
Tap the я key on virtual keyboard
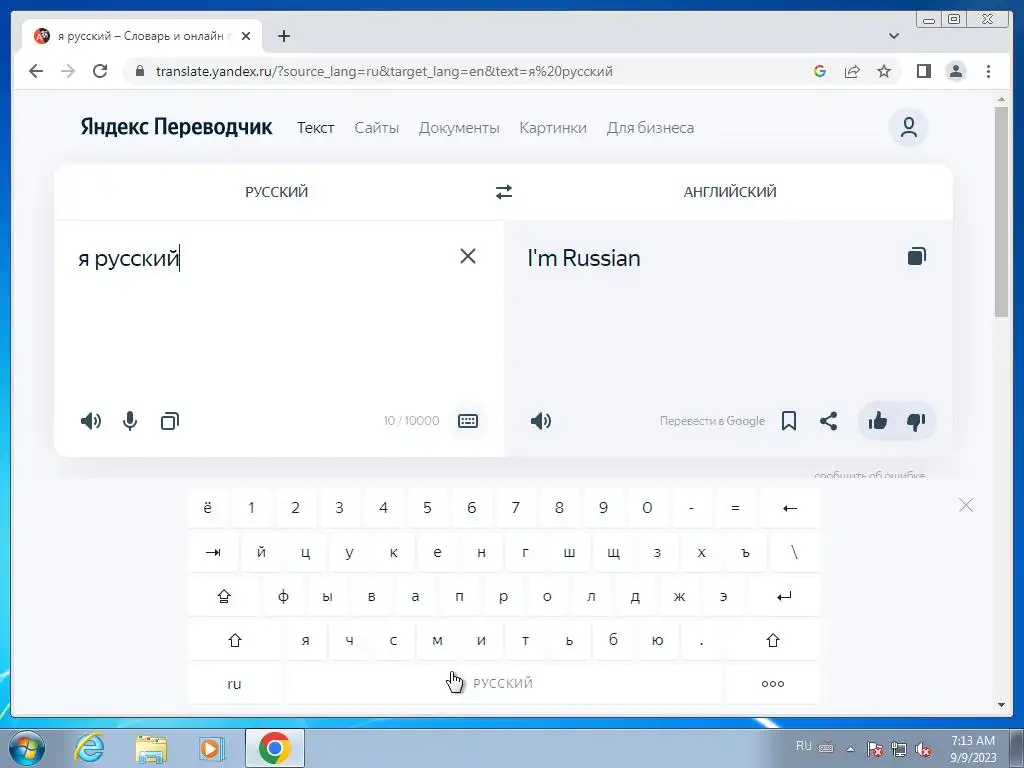pos(305,640)
